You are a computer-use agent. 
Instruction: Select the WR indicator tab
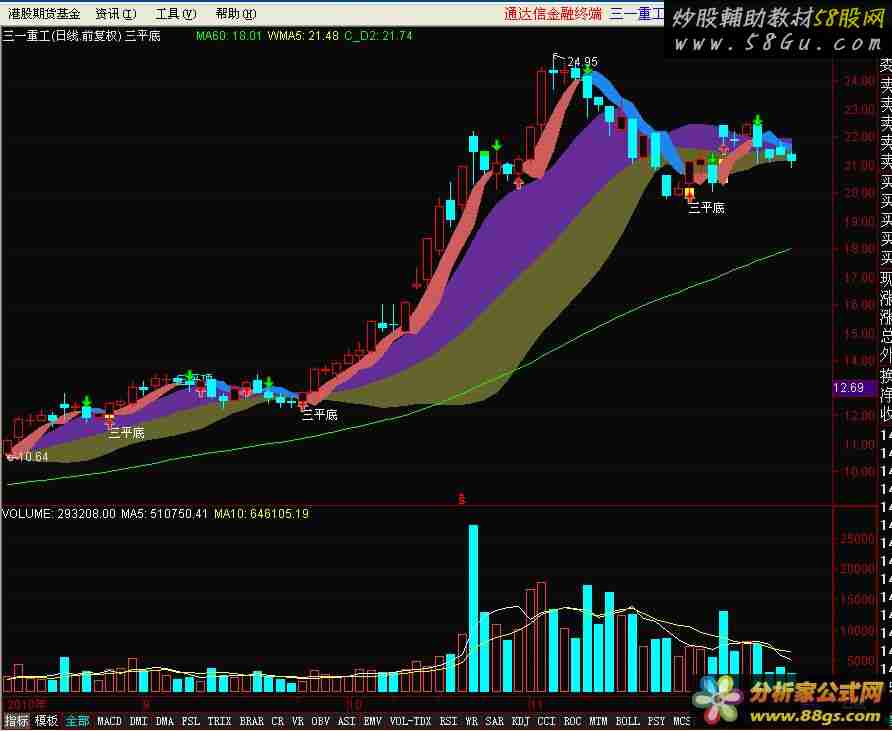472,721
